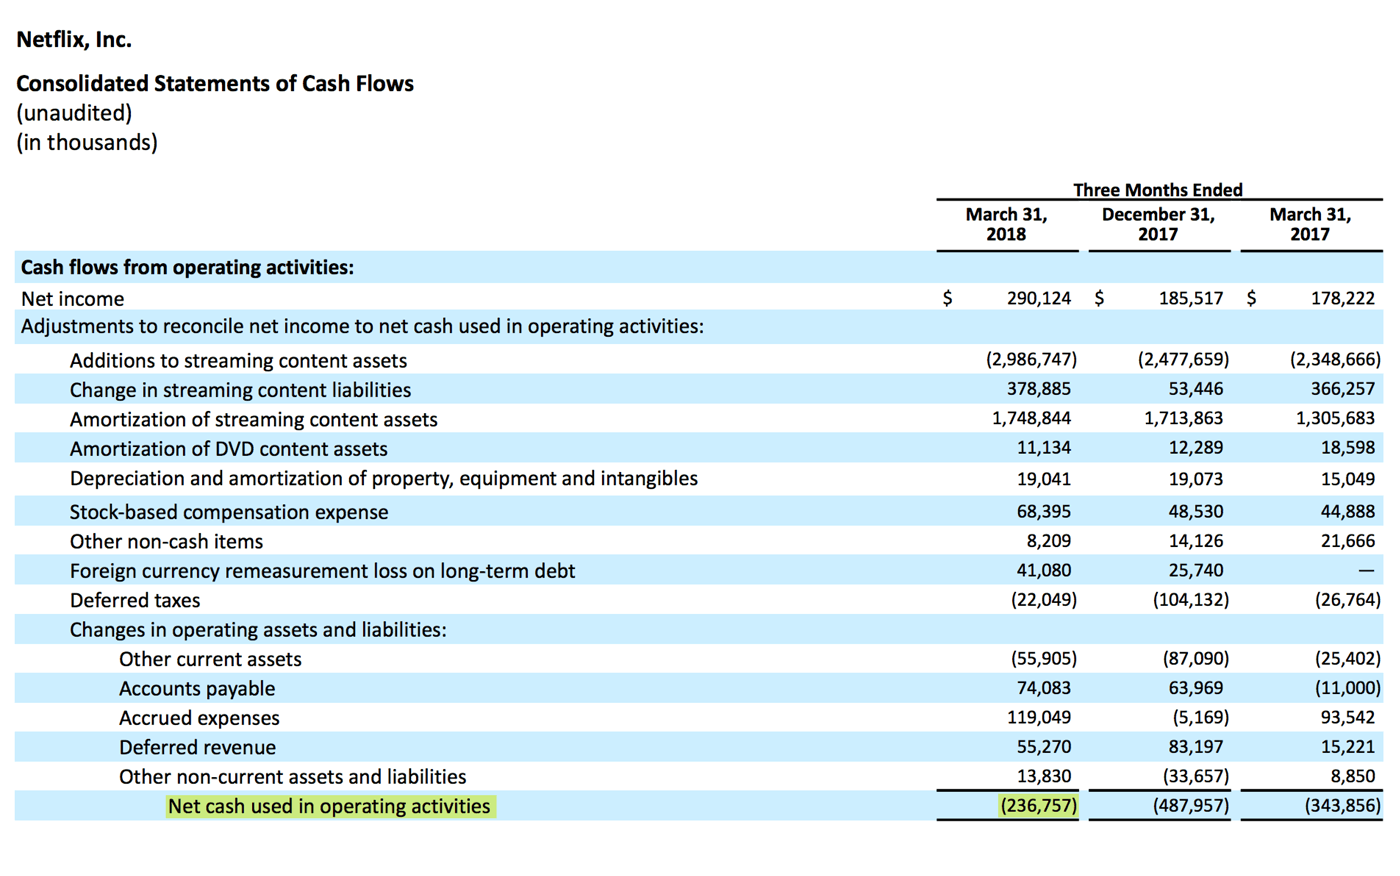Click 'Other non-cash items' label

[166, 542]
